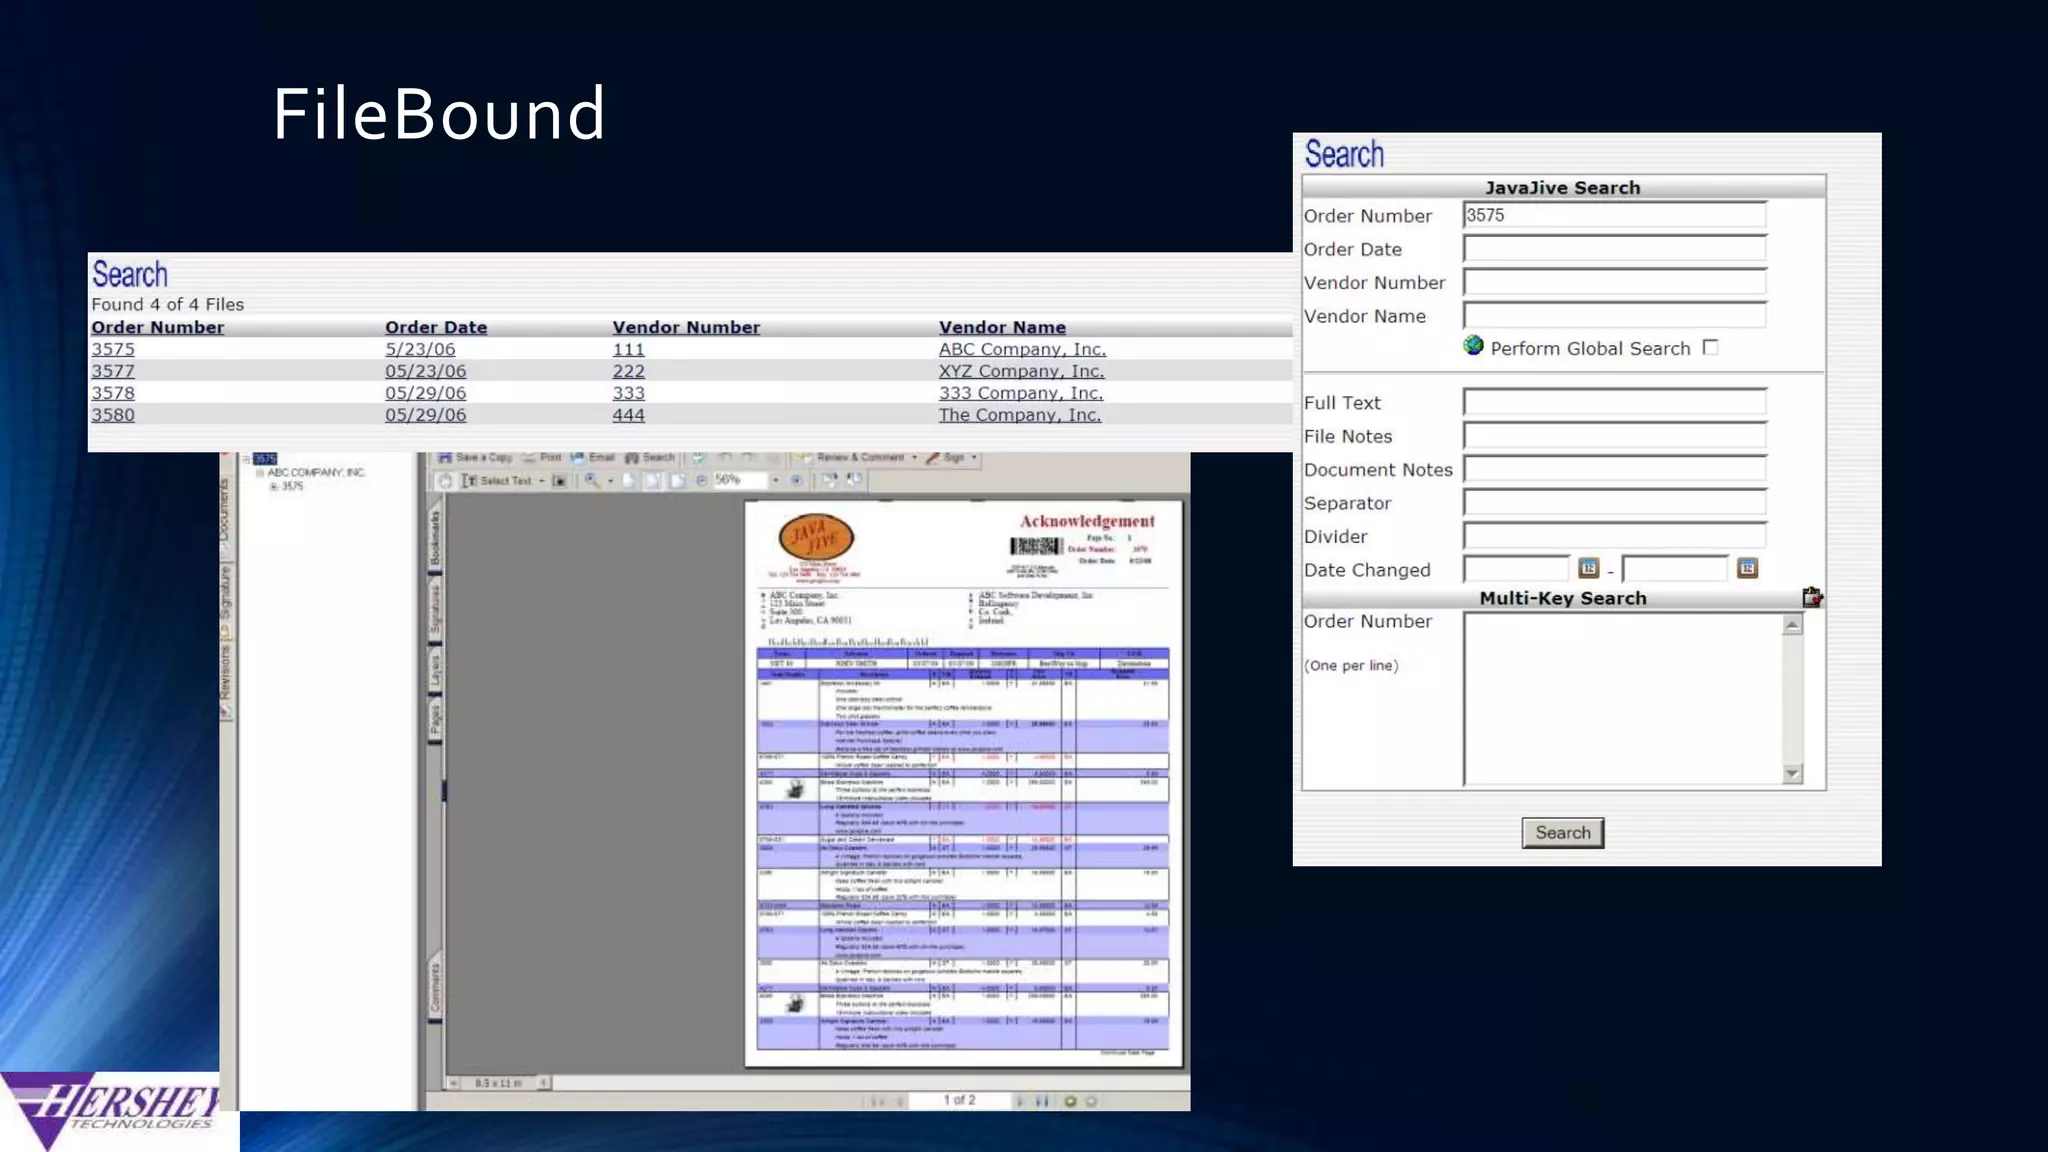This screenshot has width=2048, height=1152.
Task: Go to next page in PDF viewer
Action: point(1019,1101)
